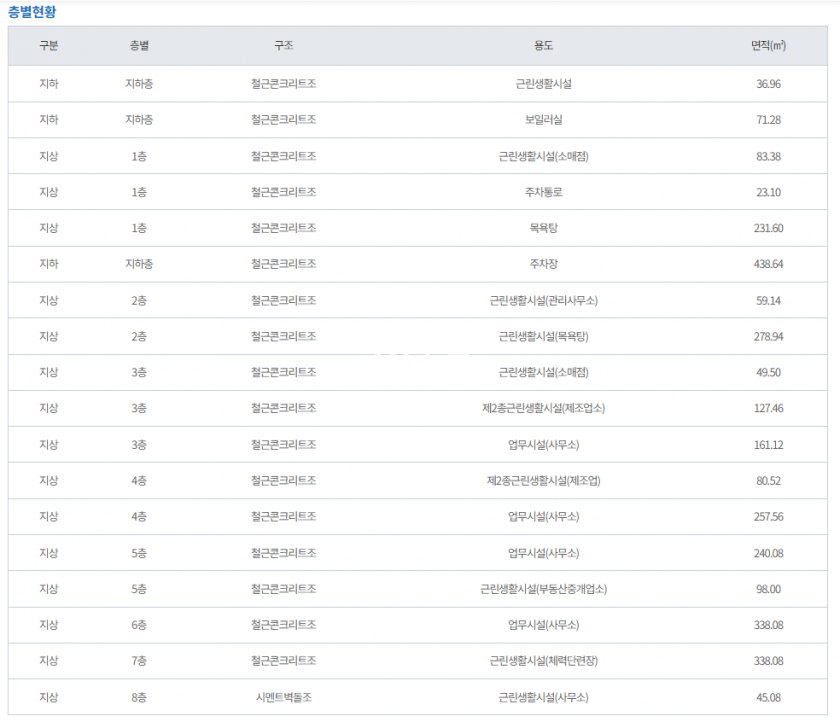
Task: Click the 구분 column header
Action: tap(48, 47)
